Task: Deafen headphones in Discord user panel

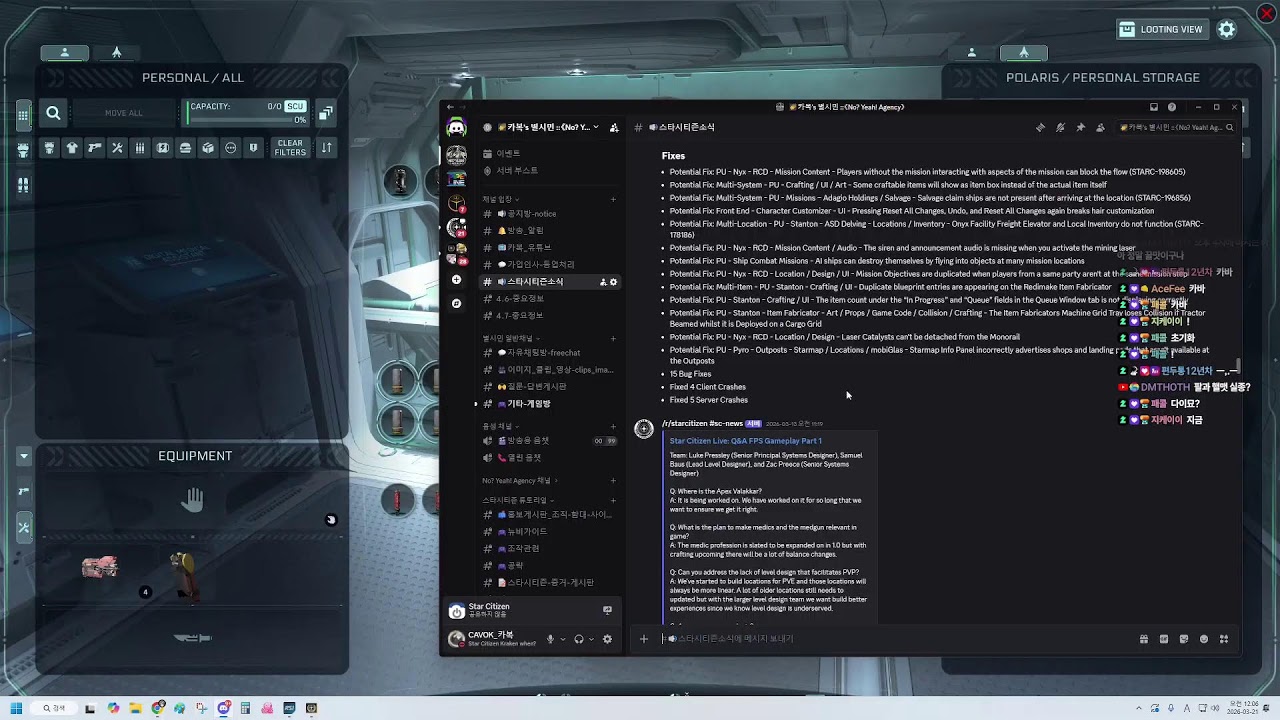Action: (x=579, y=639)
